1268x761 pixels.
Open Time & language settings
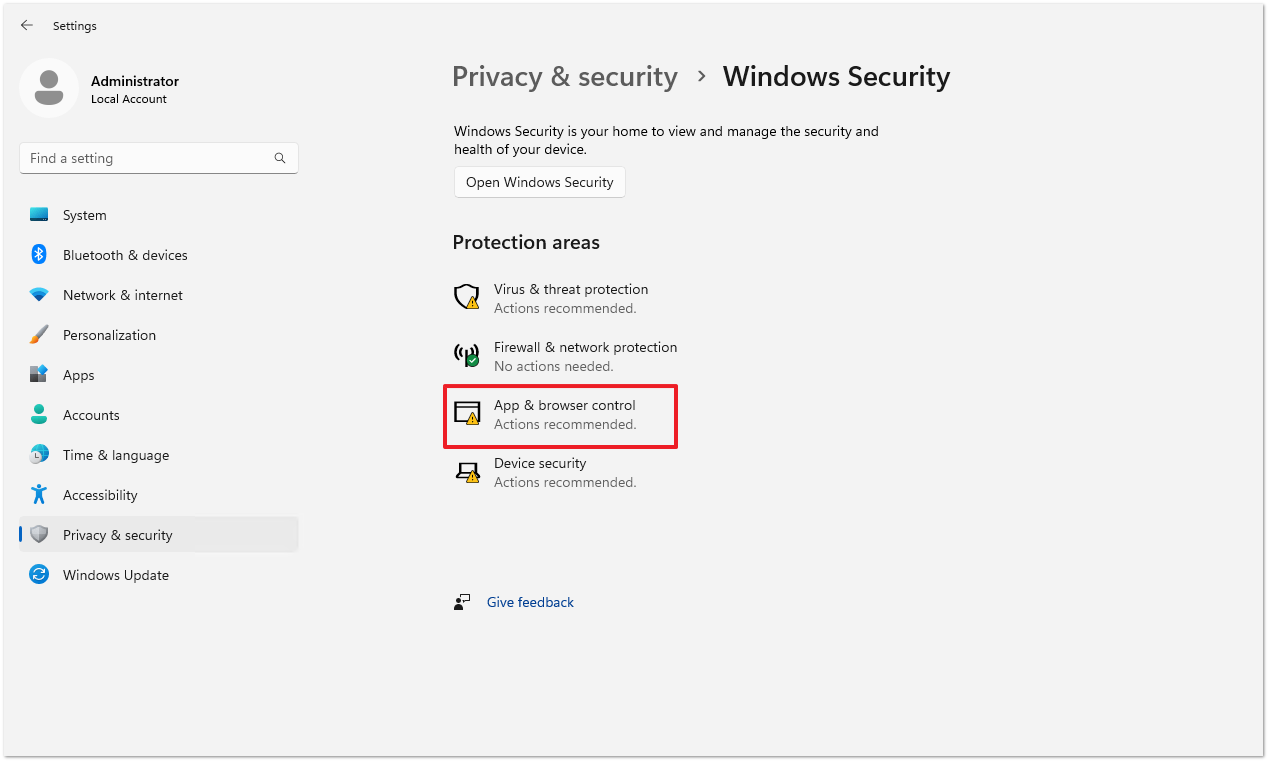115,455
